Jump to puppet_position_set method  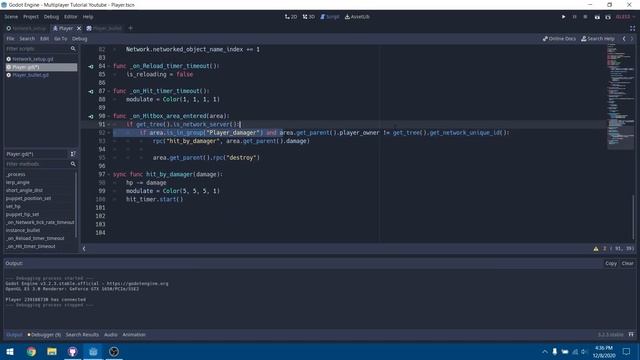click(x=29, y=198)
